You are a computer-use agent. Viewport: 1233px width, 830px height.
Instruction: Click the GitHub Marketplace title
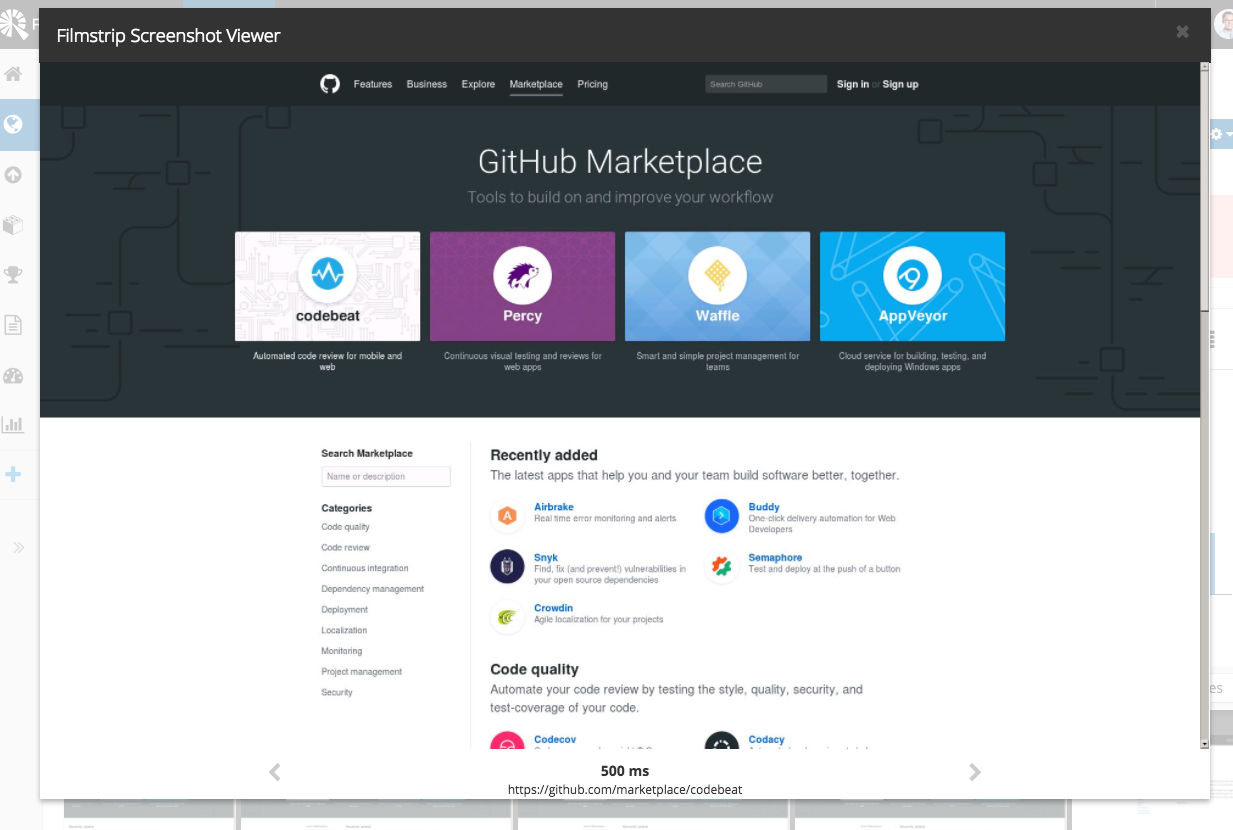coord(620,162)
